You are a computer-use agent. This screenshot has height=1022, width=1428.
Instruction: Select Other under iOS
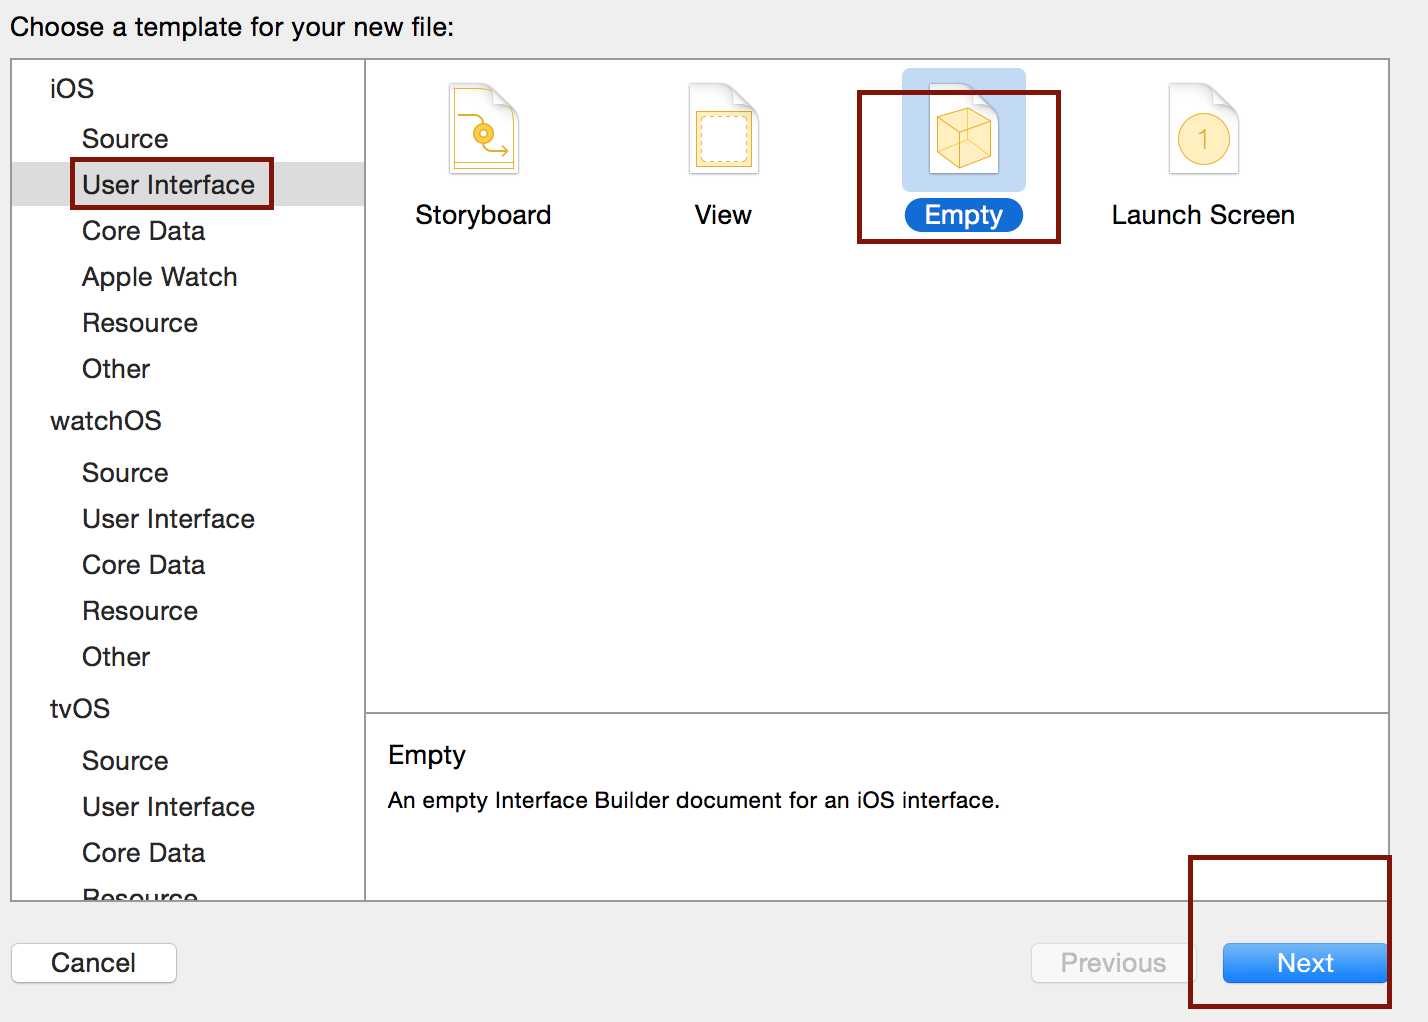coord(116,369)
